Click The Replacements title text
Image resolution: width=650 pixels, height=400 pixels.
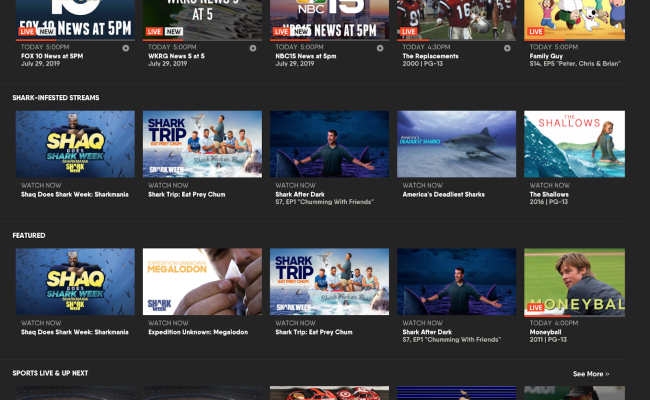point(430,56)
